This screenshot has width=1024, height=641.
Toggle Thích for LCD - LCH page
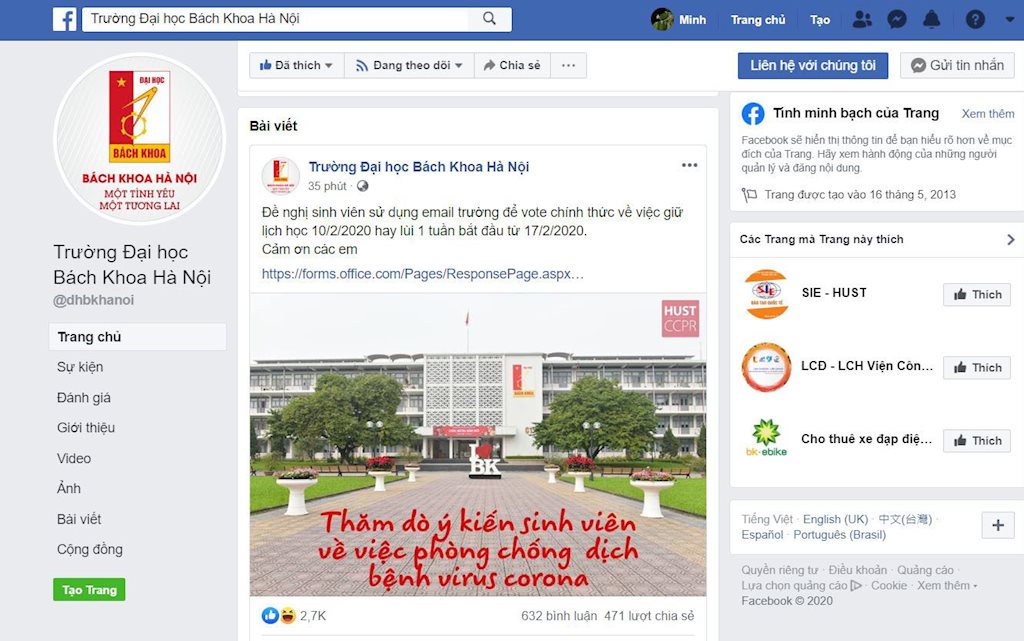[976, 367]
